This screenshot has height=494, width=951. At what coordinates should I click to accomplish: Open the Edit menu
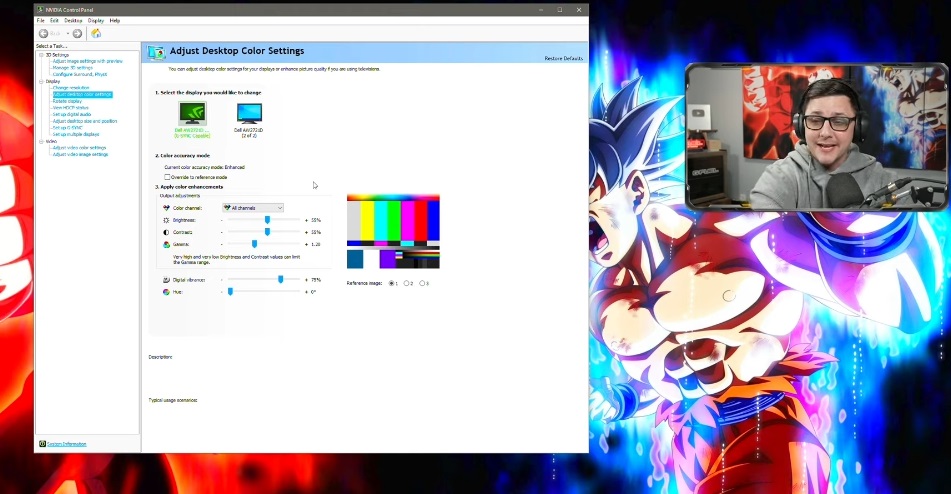click(x=55, y=21)
